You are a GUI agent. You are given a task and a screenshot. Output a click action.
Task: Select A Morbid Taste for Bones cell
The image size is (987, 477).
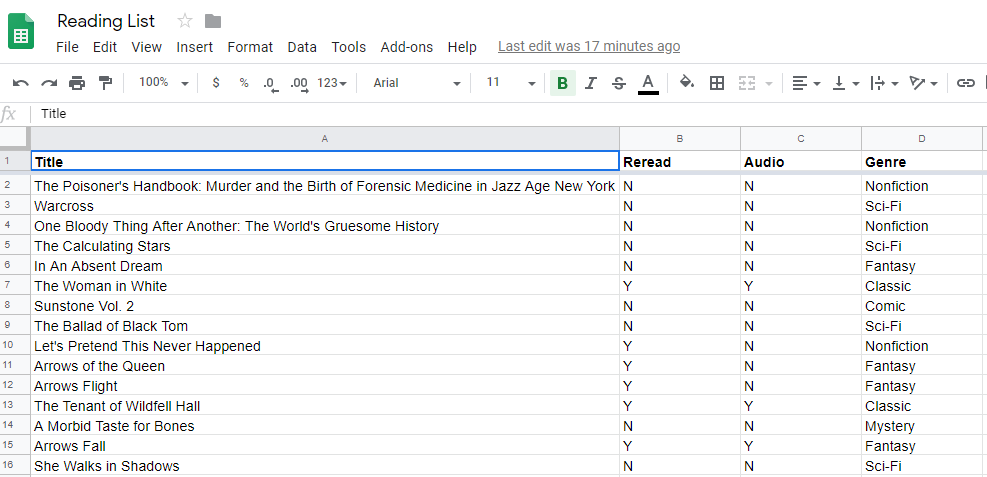pos(325,426)
